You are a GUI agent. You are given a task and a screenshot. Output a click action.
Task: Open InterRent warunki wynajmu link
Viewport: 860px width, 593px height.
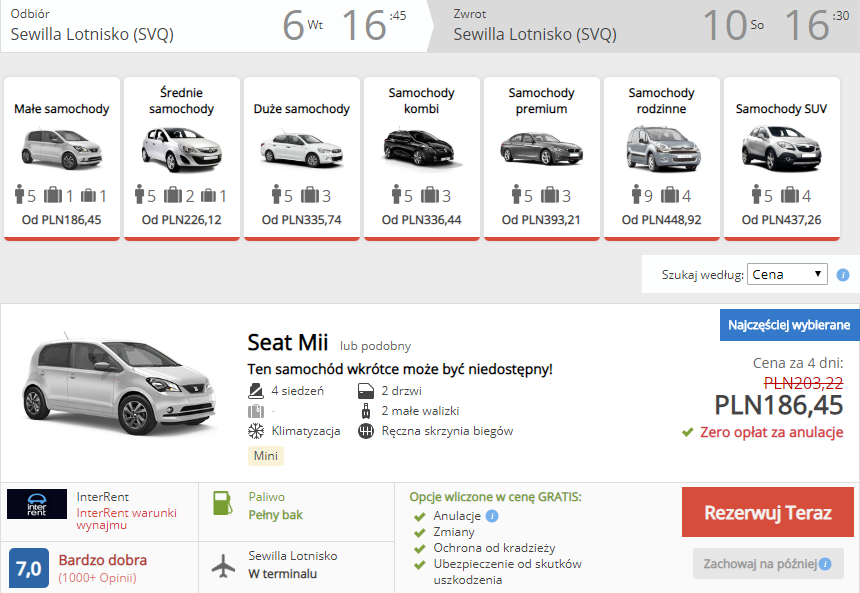click(127, 518)
